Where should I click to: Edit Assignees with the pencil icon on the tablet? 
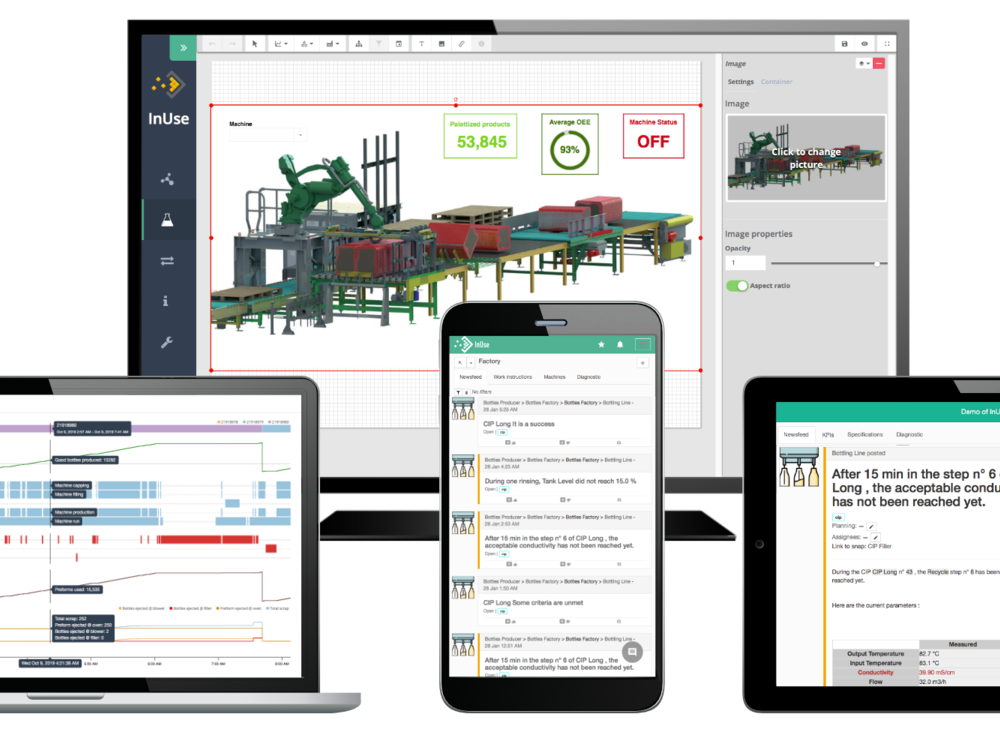coord(876,538)
